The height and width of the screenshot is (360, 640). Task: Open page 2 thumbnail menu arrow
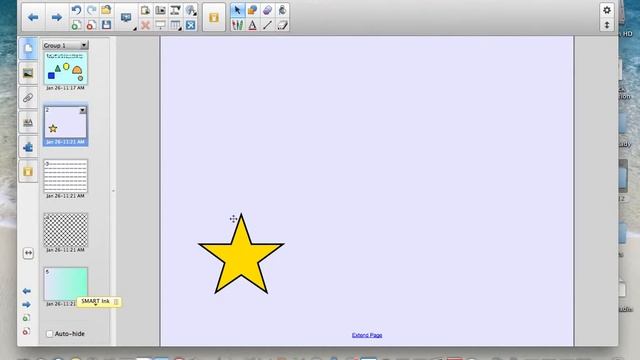pyautogui.click(x=83, y=110)
